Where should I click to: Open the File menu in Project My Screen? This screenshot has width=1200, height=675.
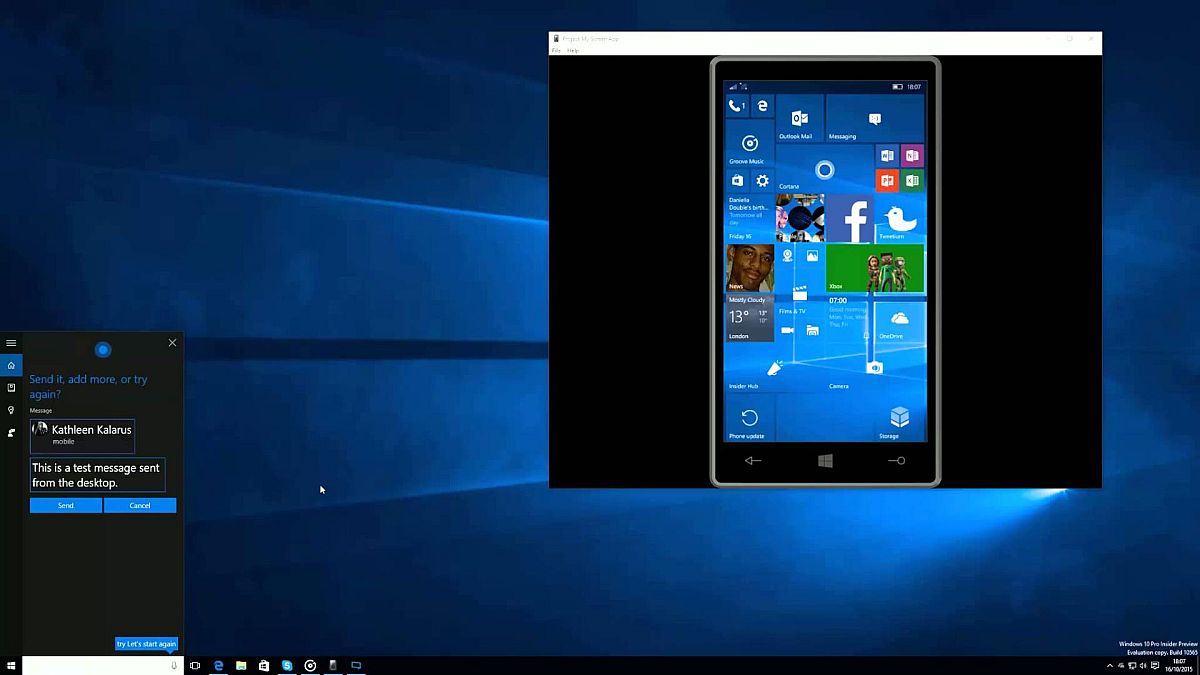[557, 50]
